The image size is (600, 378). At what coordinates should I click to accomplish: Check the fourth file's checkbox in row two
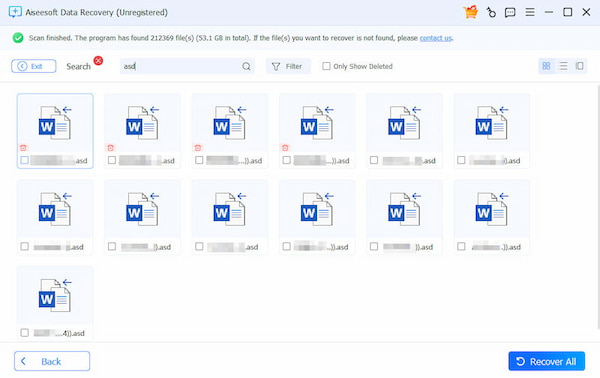click(286, 246)
